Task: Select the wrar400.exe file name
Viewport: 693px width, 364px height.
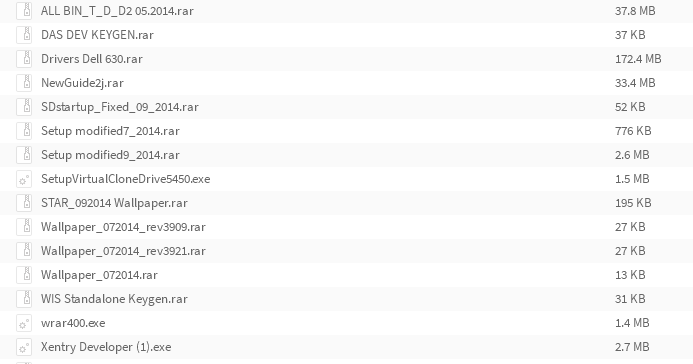Action: tap(73, 323)
